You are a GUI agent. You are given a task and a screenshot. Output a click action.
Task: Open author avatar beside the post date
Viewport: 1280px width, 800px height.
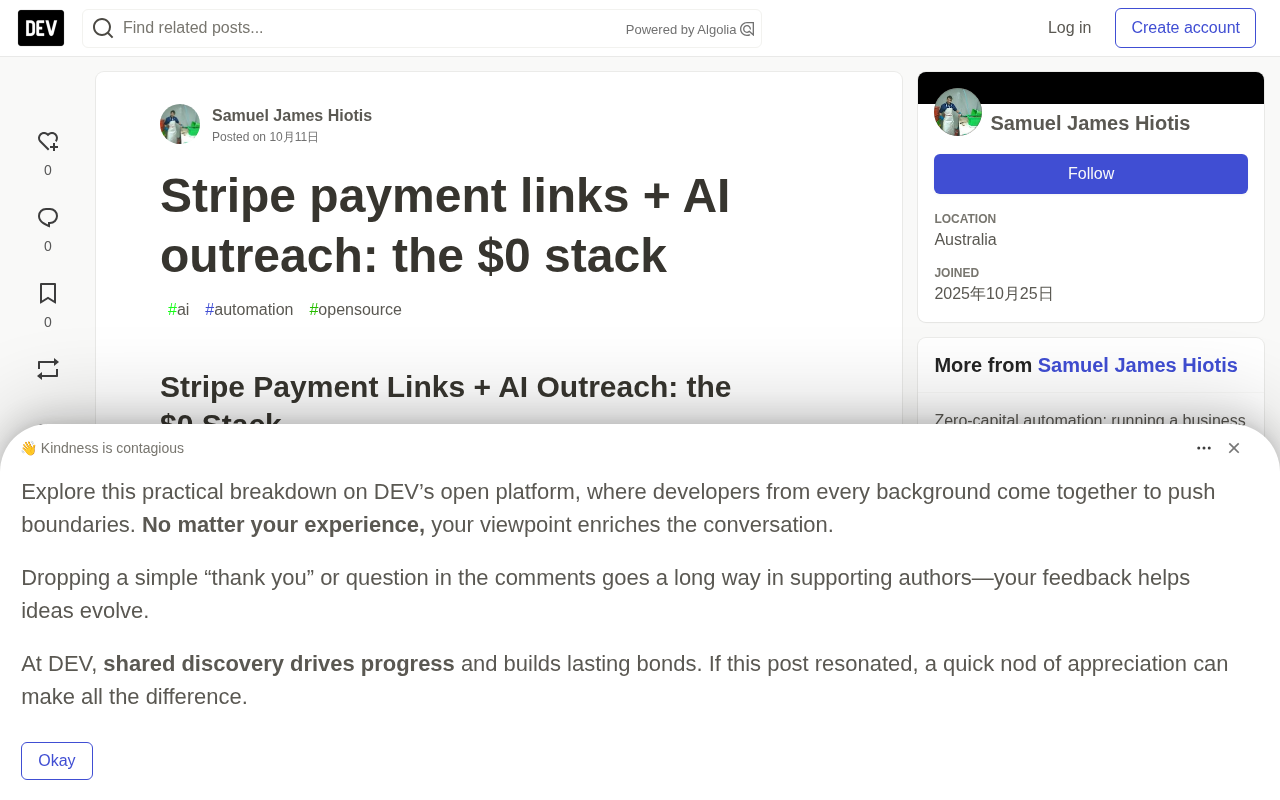click(180, 124)
